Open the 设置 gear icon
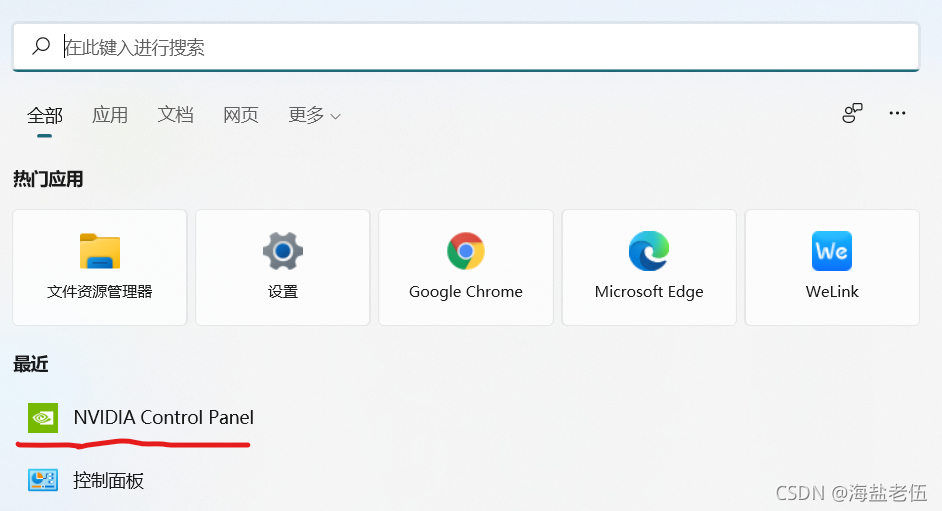Screen dimensions: 942x511 point(283,251)
